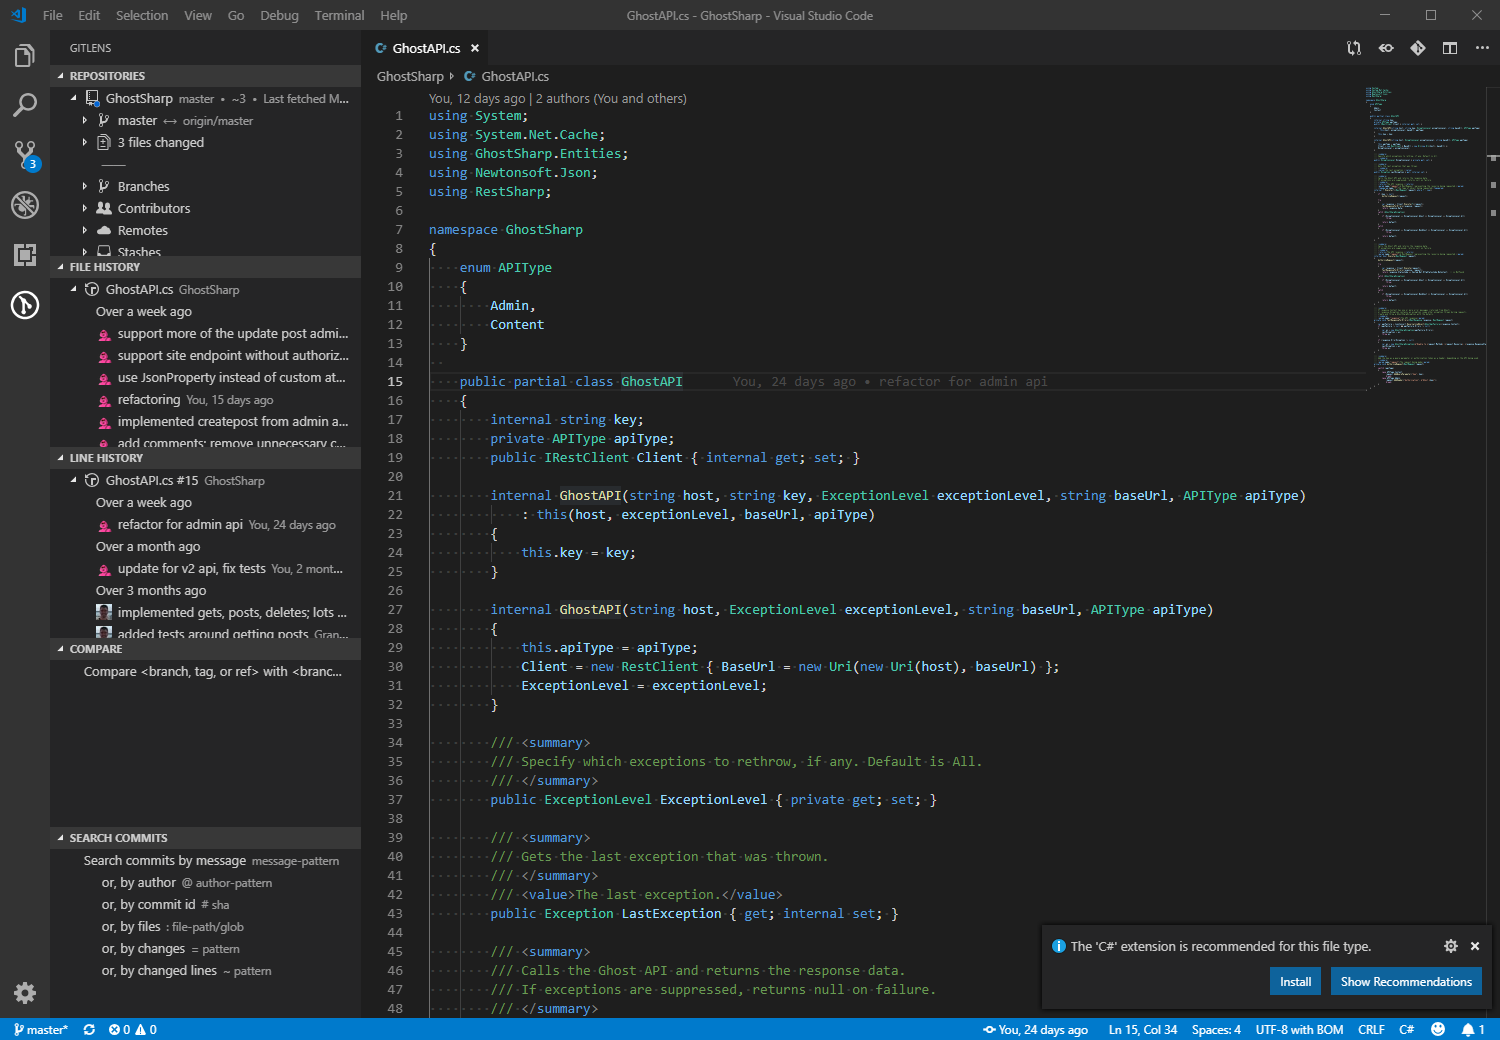Open the GitLens view in activity bar
This screenshot has width=1500, height=1040.
[25, 305]
